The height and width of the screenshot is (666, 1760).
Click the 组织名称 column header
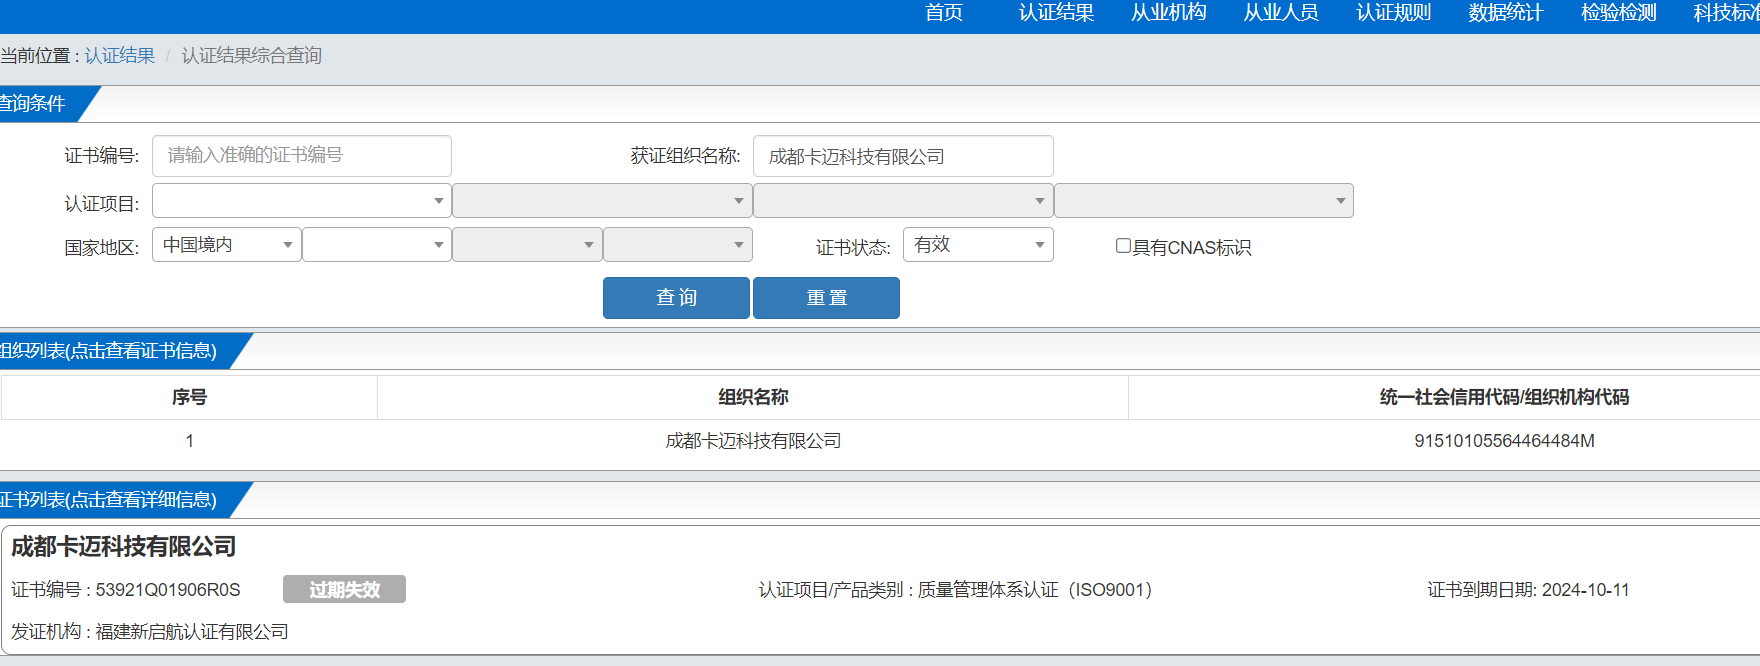click(753, 397)
